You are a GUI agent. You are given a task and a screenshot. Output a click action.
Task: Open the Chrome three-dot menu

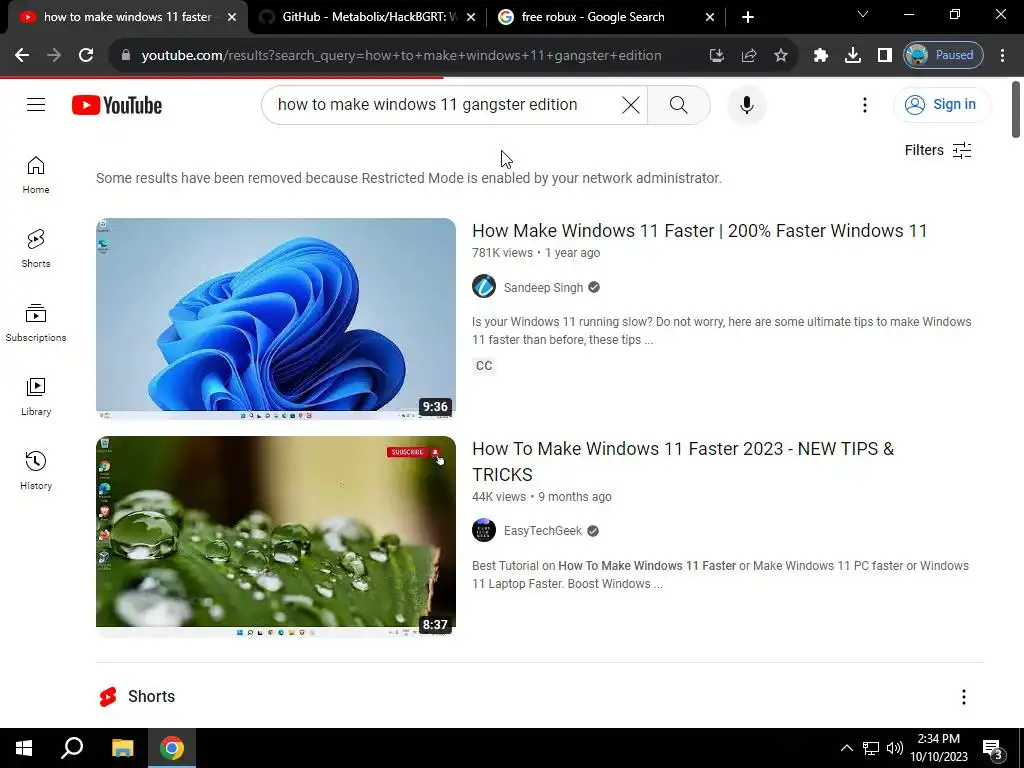(1002, 56)
